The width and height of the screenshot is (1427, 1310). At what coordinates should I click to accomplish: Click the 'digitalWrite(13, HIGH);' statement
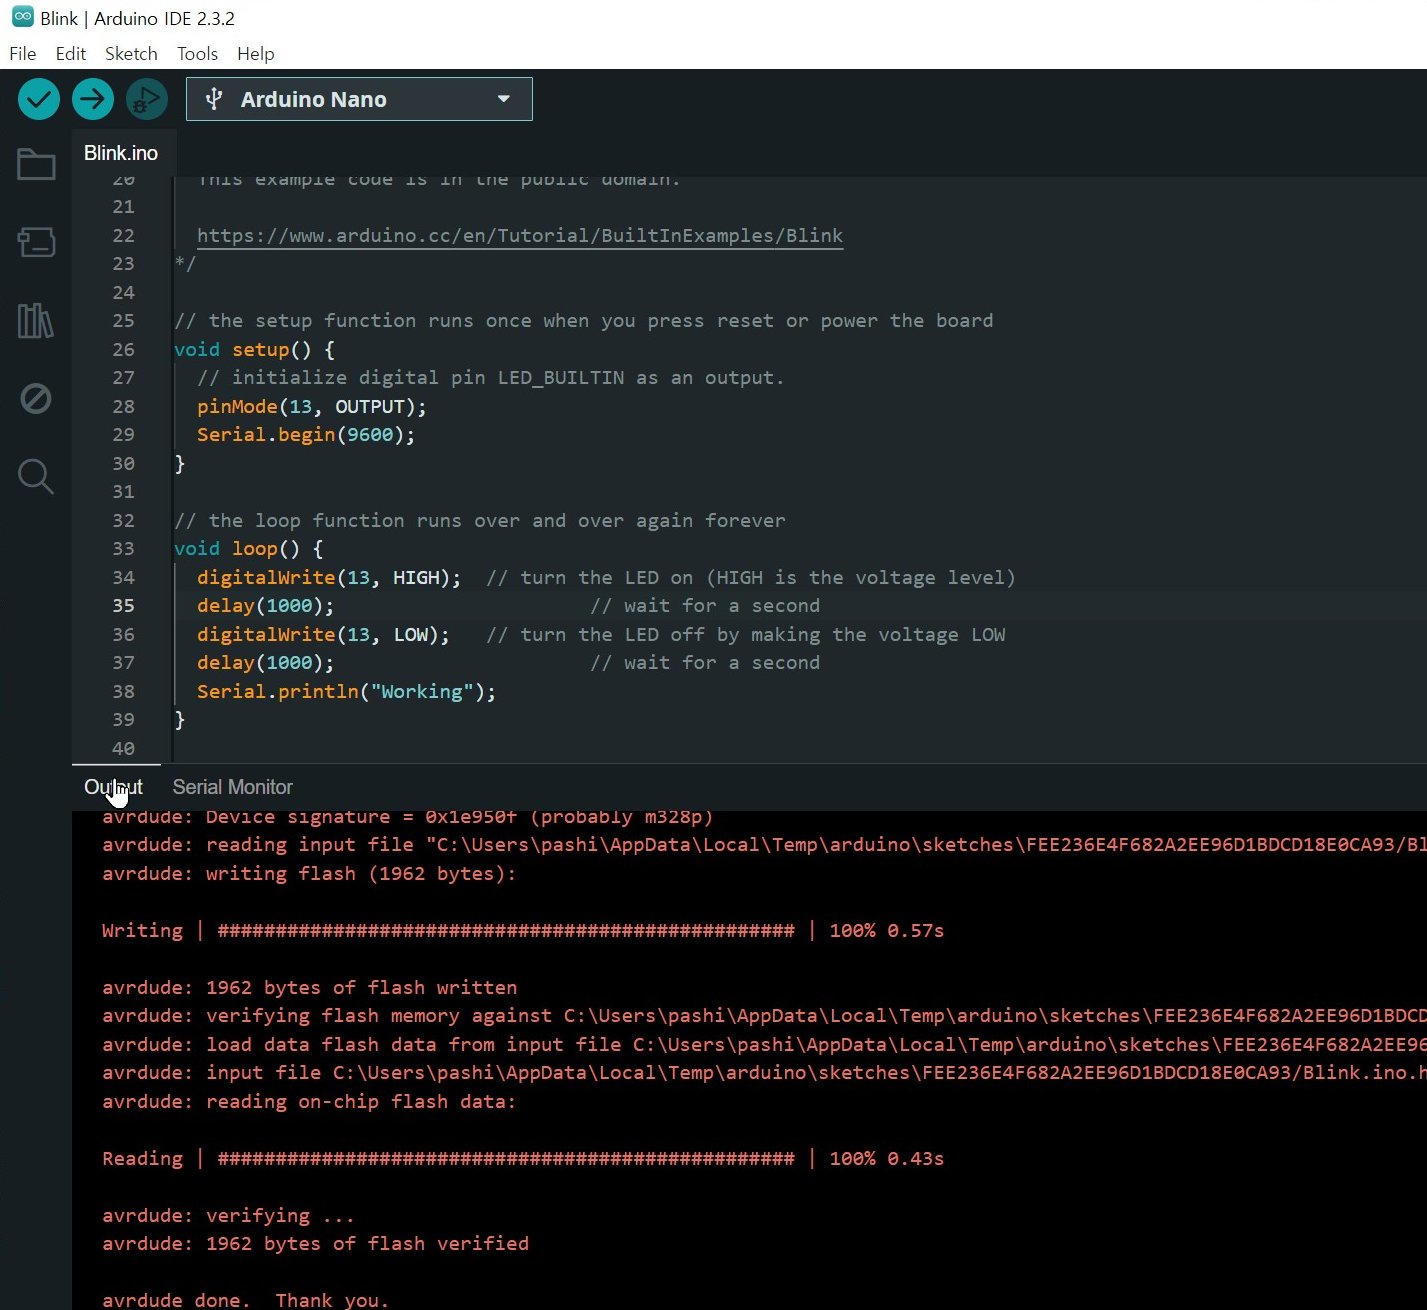pyautogui.click(x=329, y=577)
